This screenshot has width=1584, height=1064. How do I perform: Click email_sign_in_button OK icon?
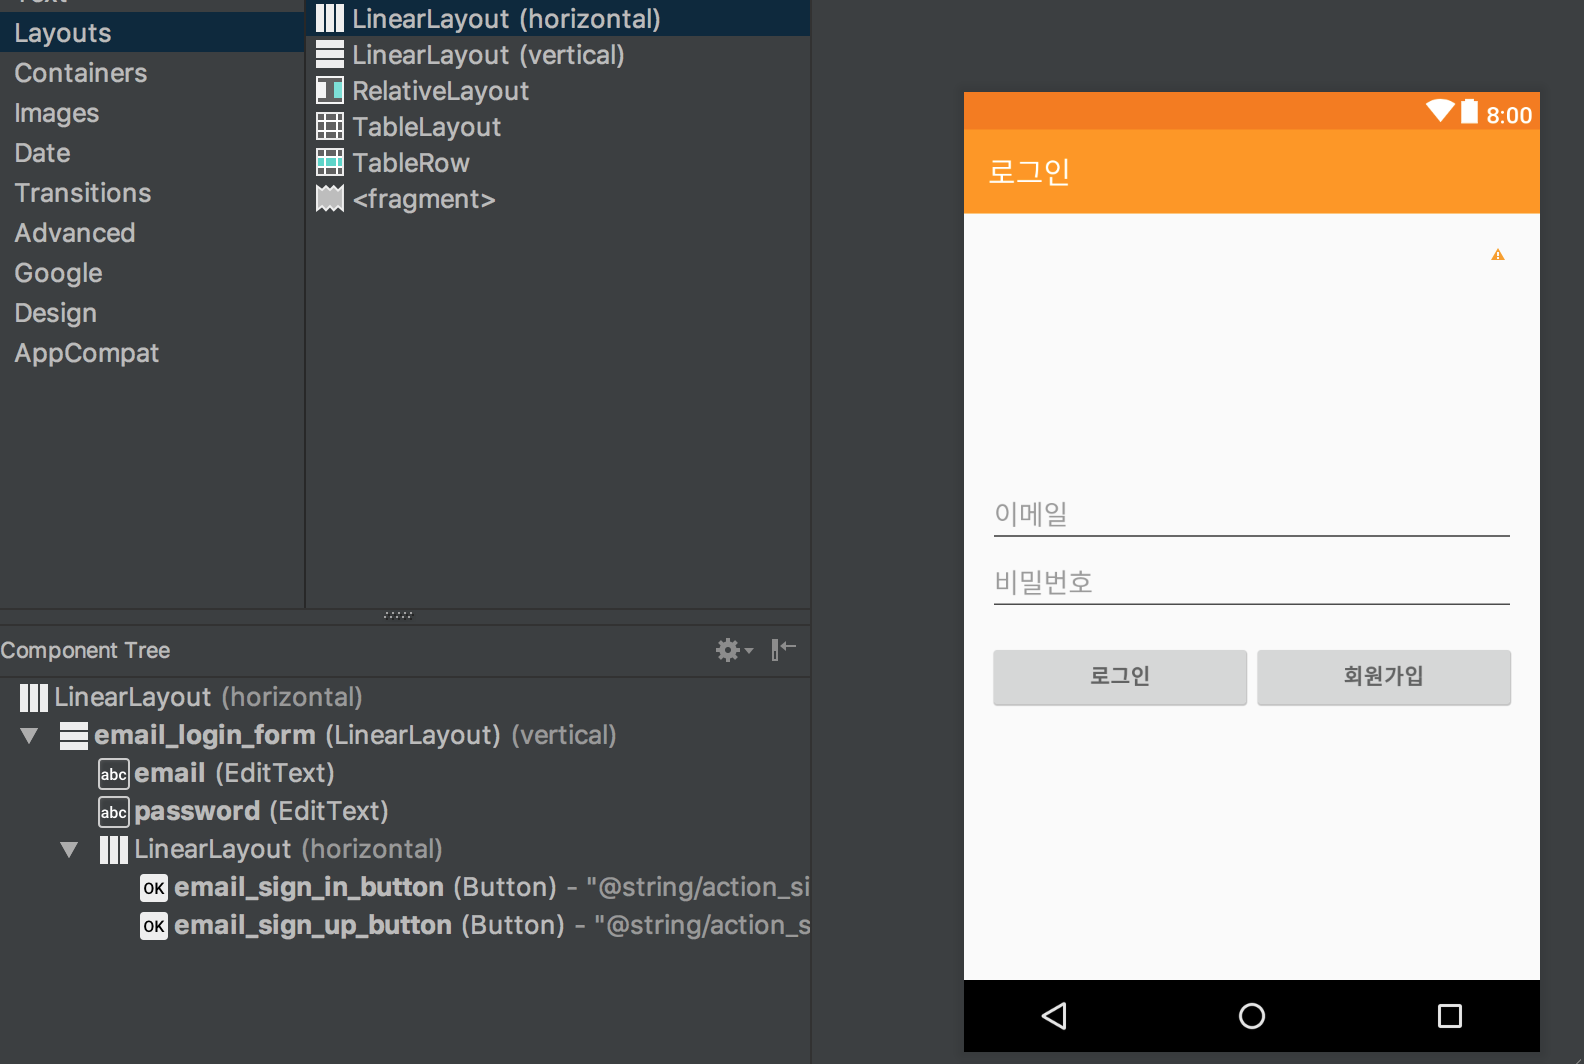pyautogui.click(x=154, y=887)
